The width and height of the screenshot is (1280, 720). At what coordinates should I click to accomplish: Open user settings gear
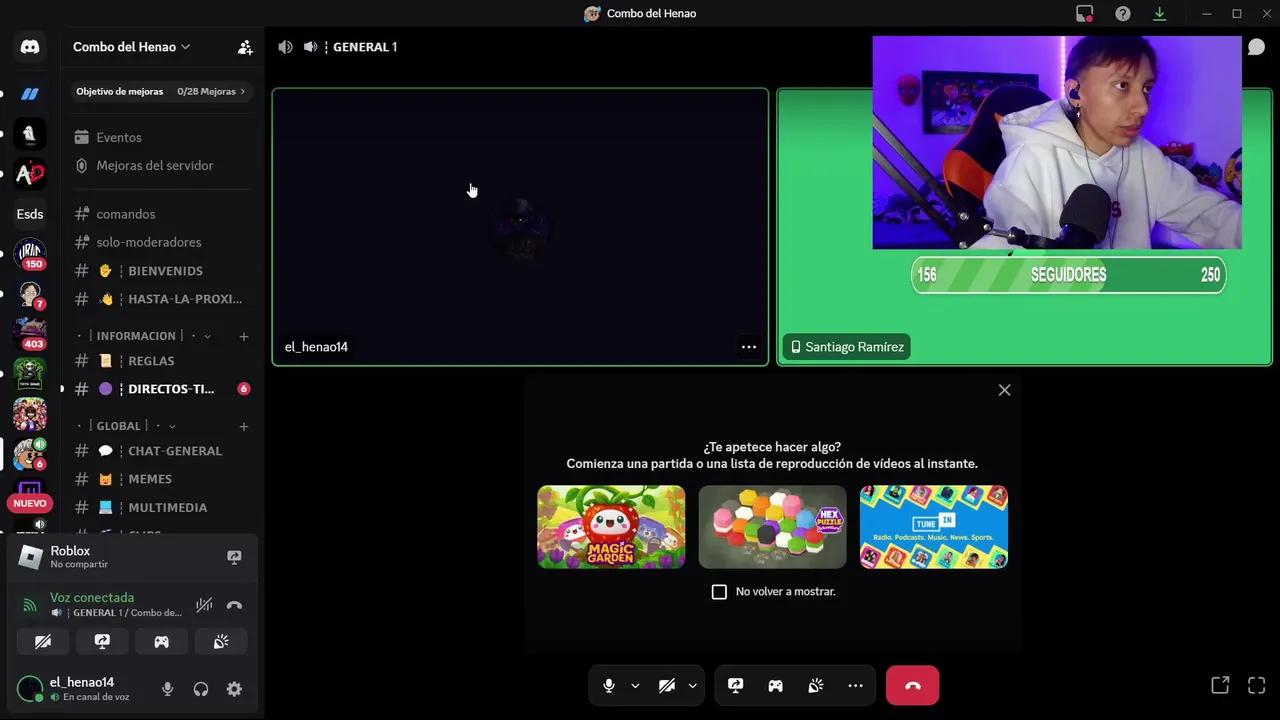coord(234,689)
